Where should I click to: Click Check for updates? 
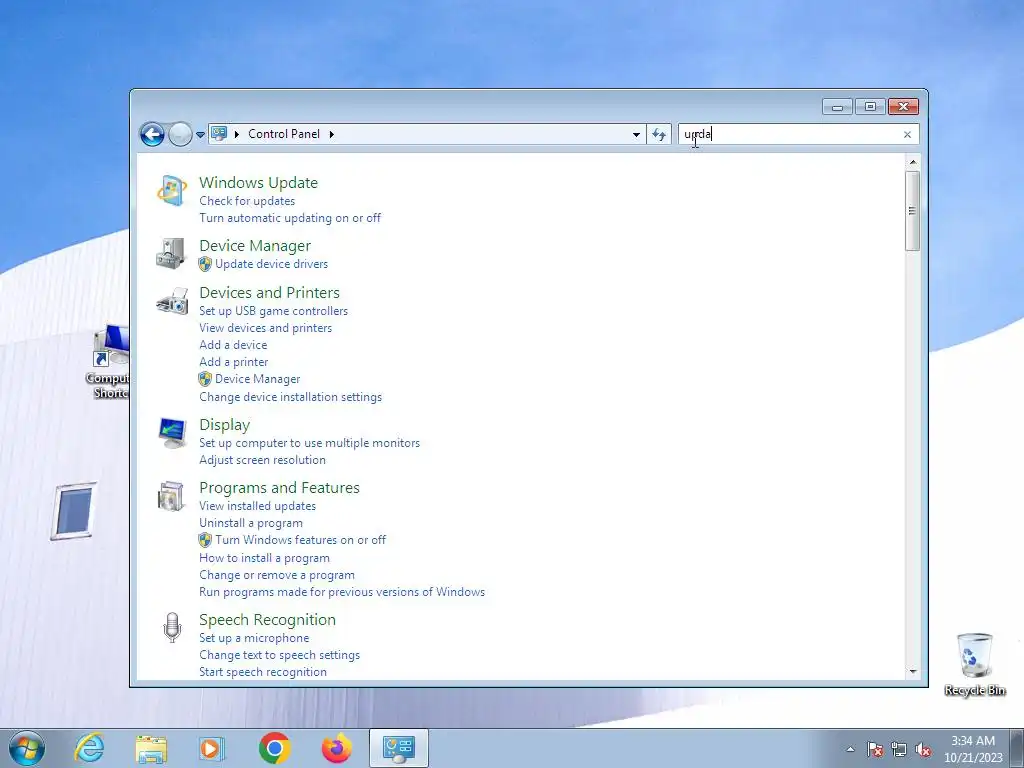pos(247,201)
